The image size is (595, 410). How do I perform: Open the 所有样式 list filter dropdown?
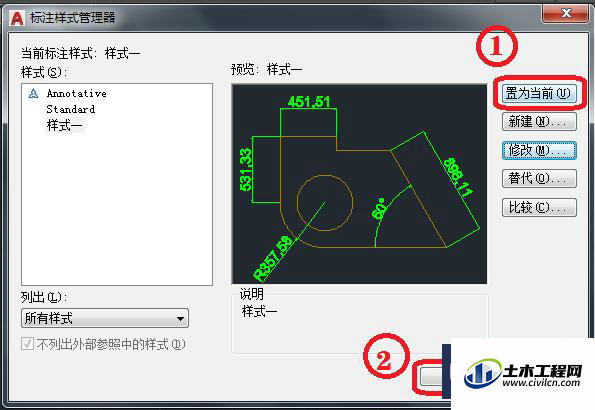point(105,318)
